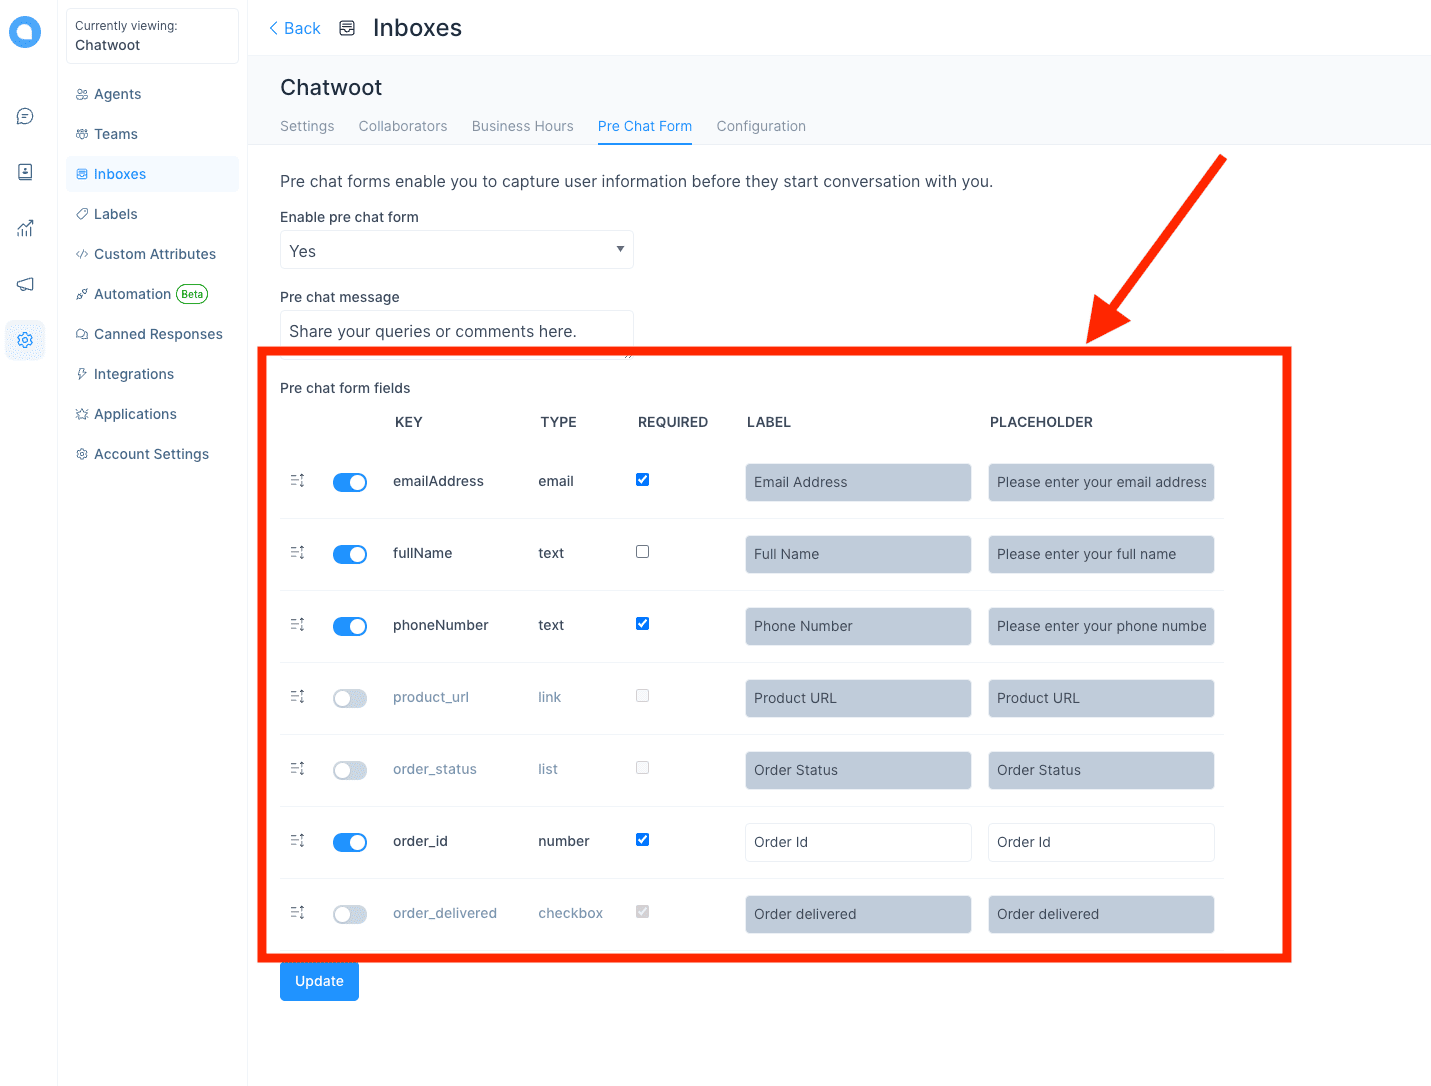Click the Order Status label field

click(x=858, y=770)
